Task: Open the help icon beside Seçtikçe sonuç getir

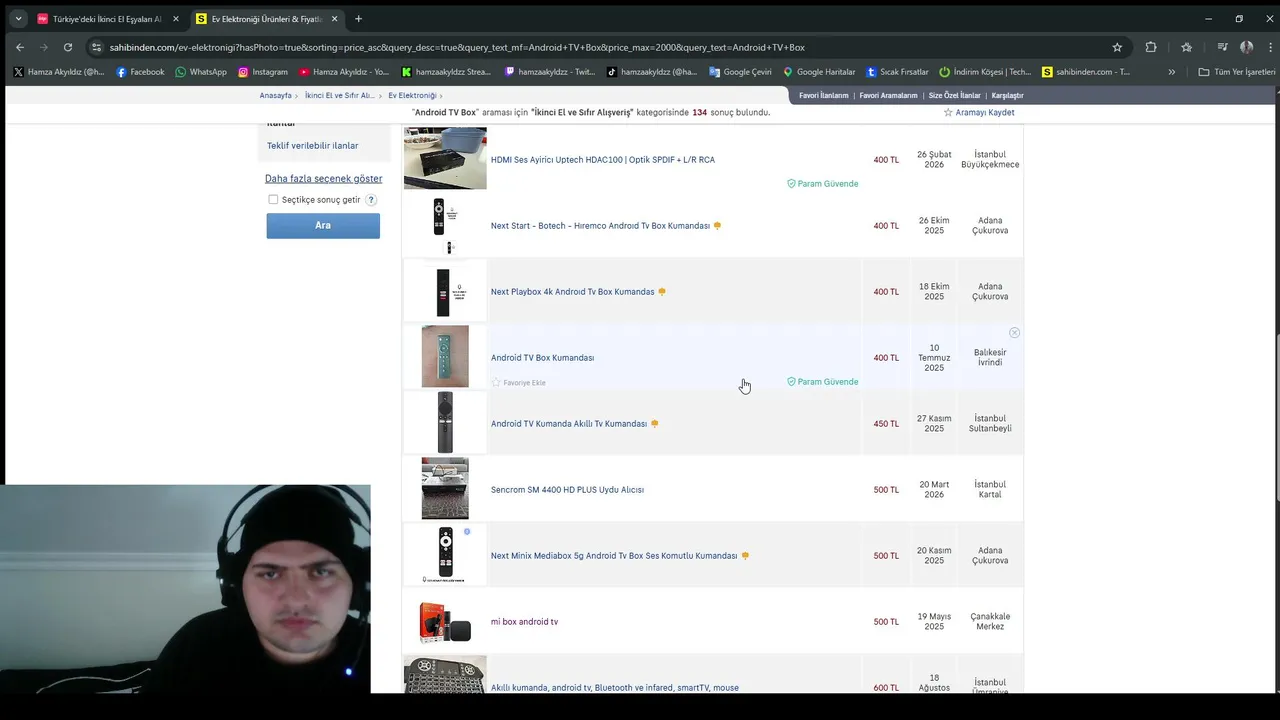Action: coord(371,200)
